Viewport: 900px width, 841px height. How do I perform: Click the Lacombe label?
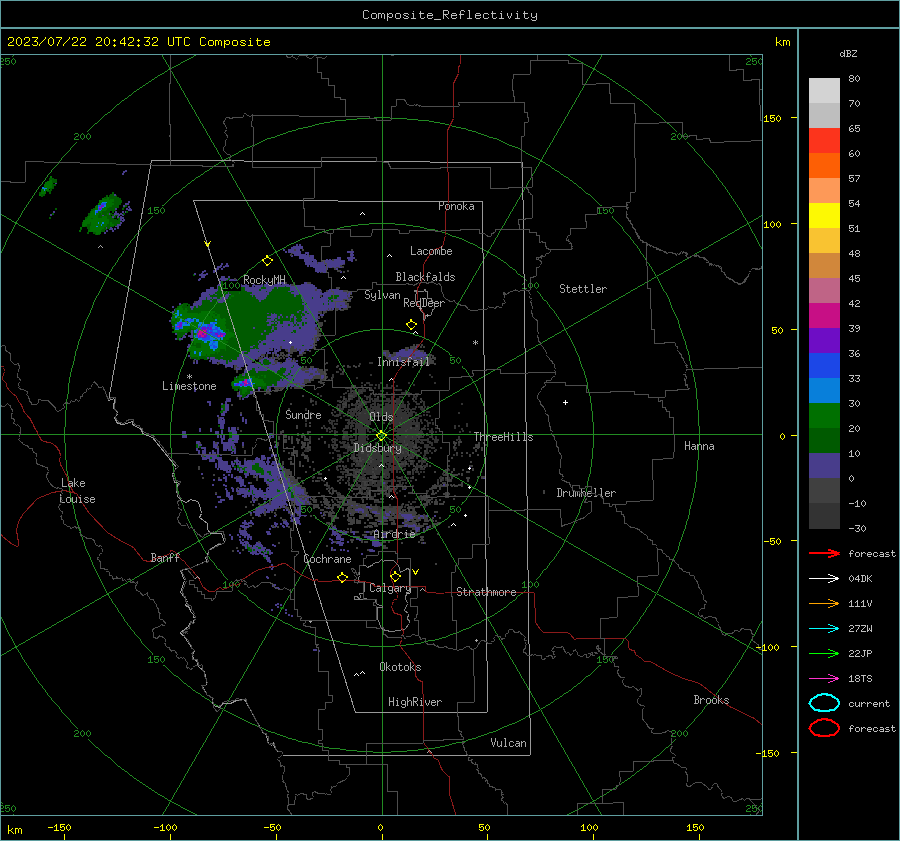click(x=431, y=251)
